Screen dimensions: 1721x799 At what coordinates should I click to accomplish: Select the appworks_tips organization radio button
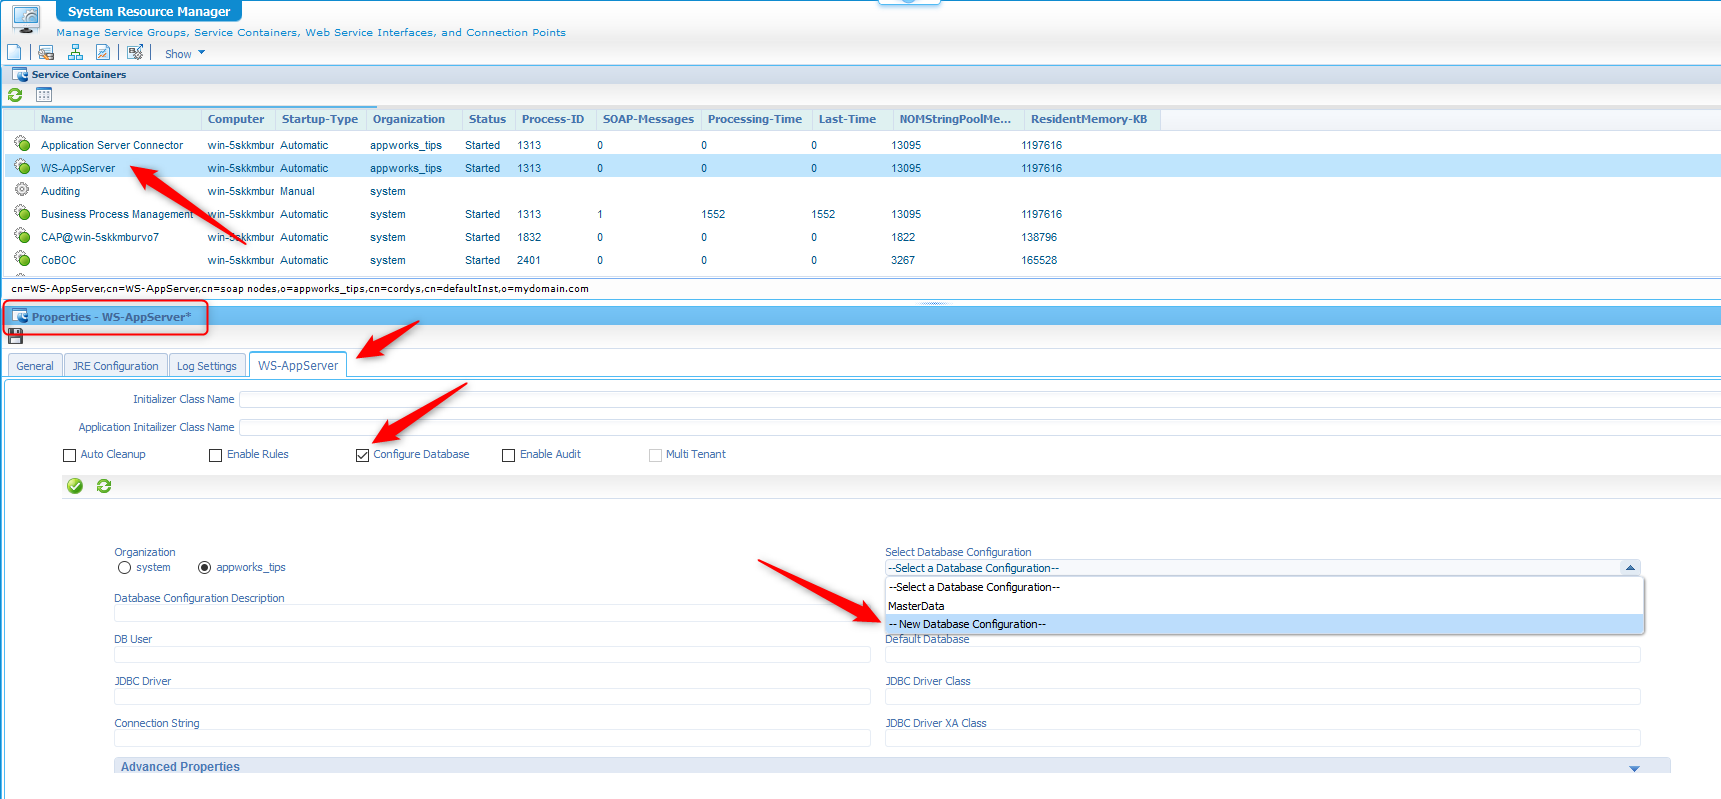204,568
